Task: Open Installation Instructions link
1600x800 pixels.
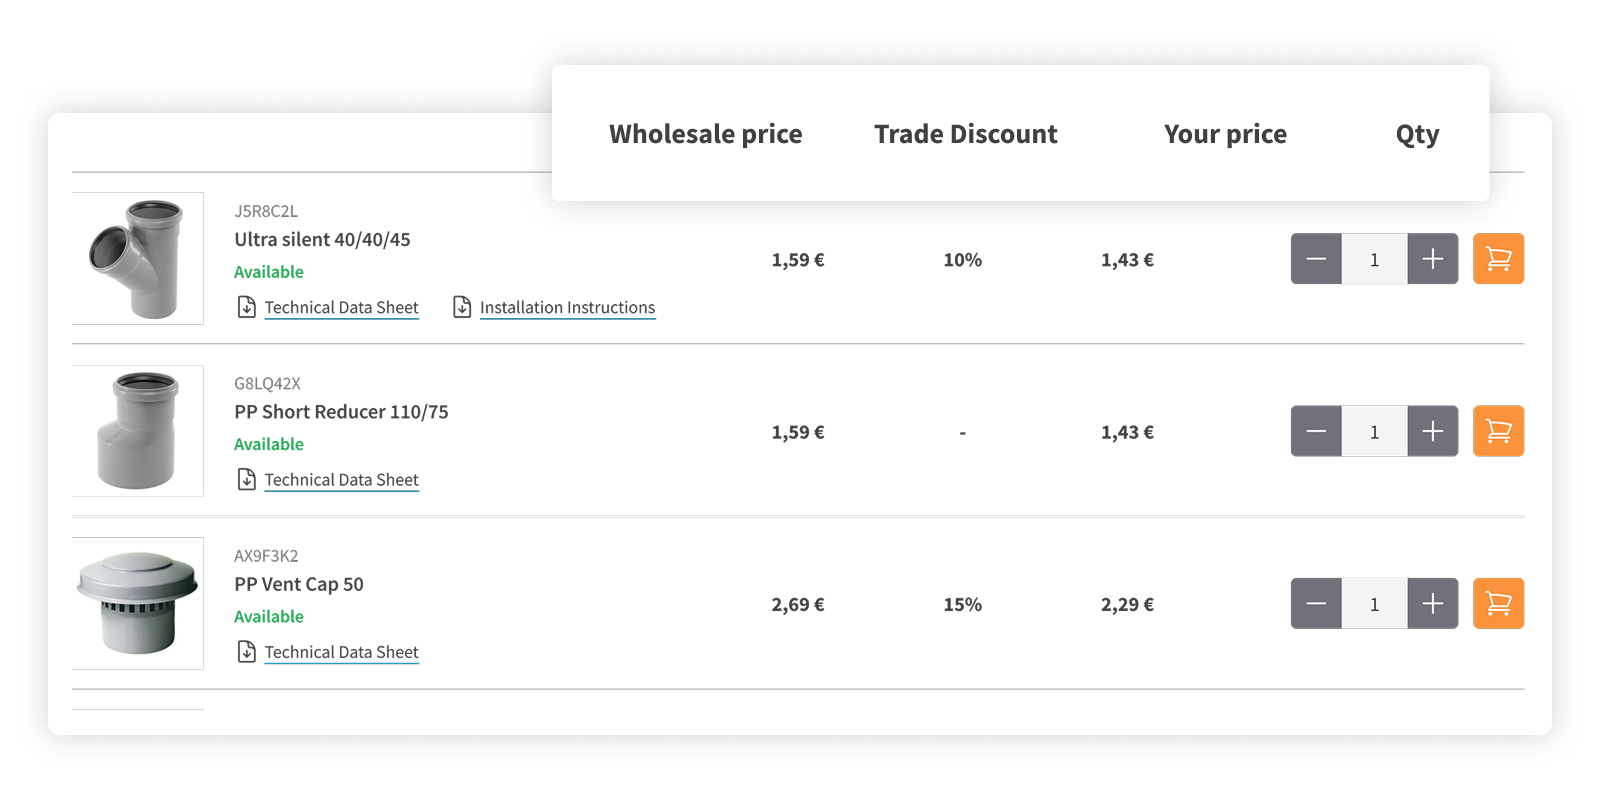Action: pos(567,308)
